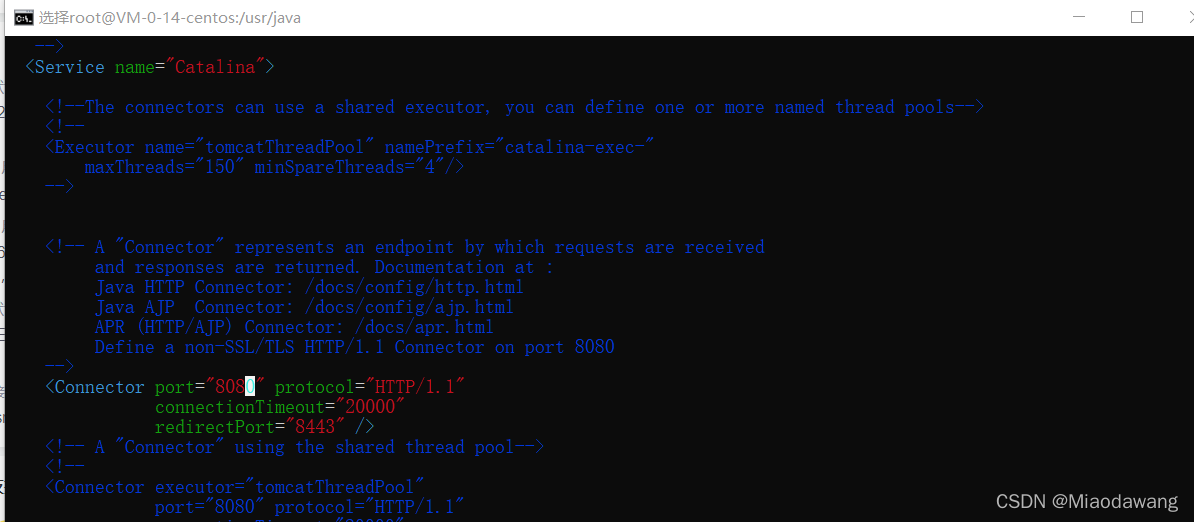Click the command prompt icon in title bar
Image resolution: width=1194 pixels, height=522 pixels.
(x=20, y=17)
